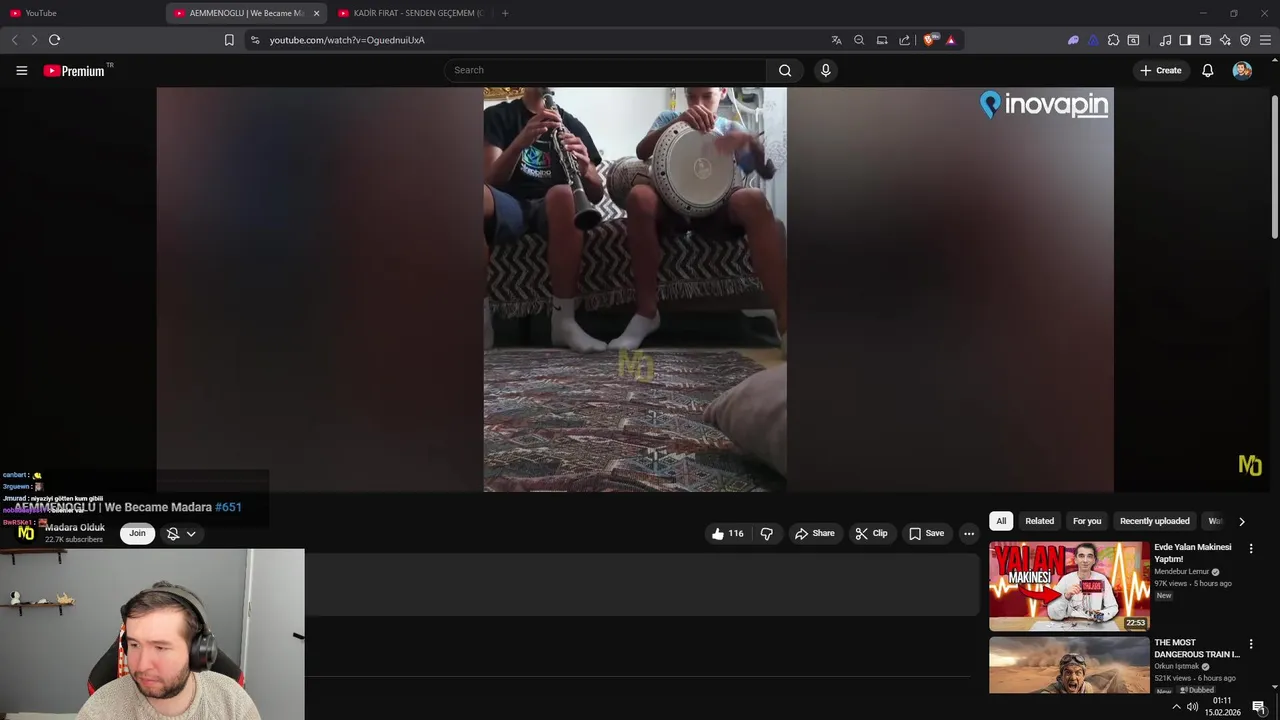1280x720 pixels.
Task: Open the Yalan Makinesi video thumbnail
Action: point(1069,586)
